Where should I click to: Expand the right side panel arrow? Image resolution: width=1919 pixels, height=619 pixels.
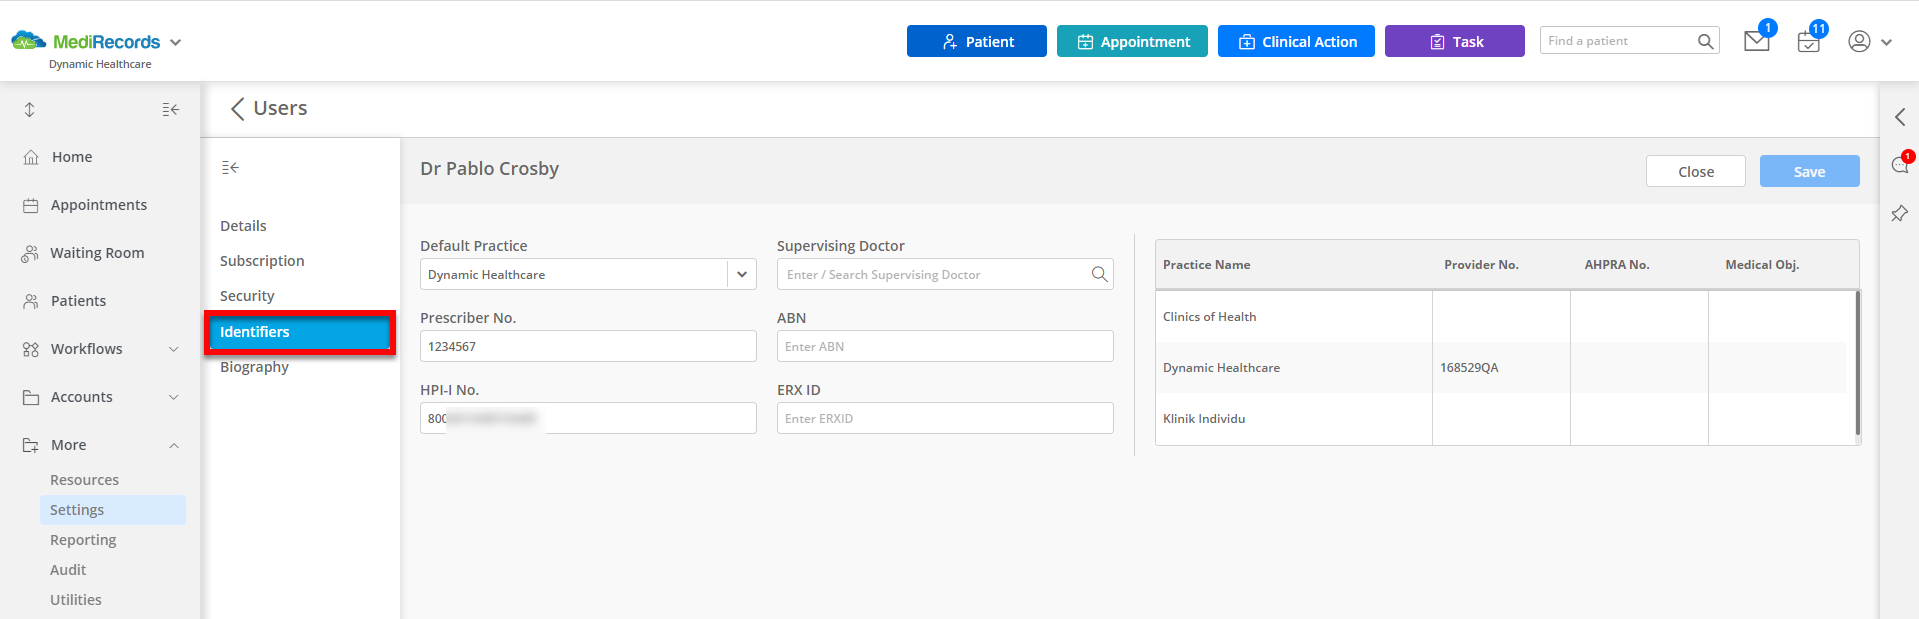(x=1900, y=117)
